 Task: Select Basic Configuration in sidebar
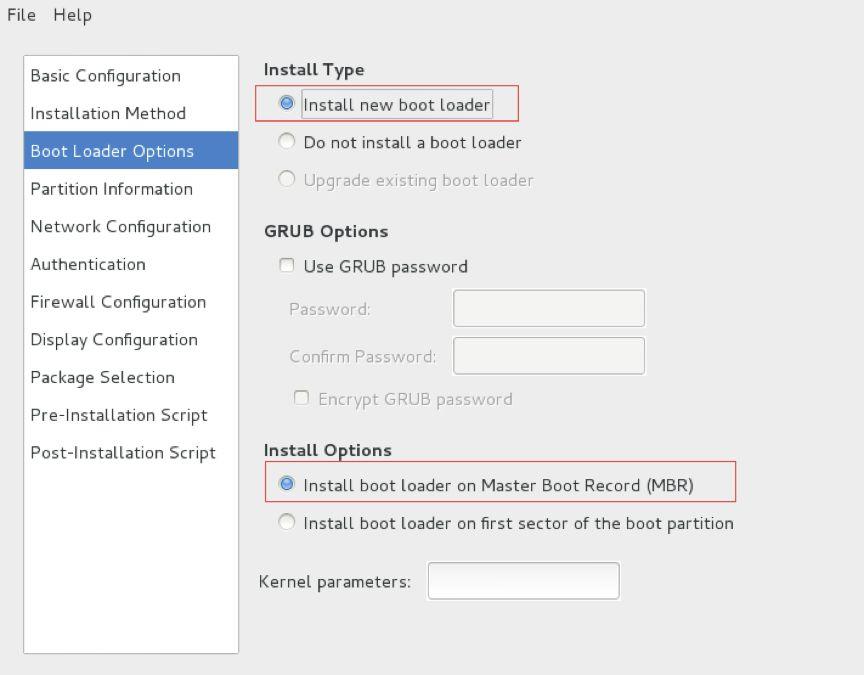coord(105,76)
